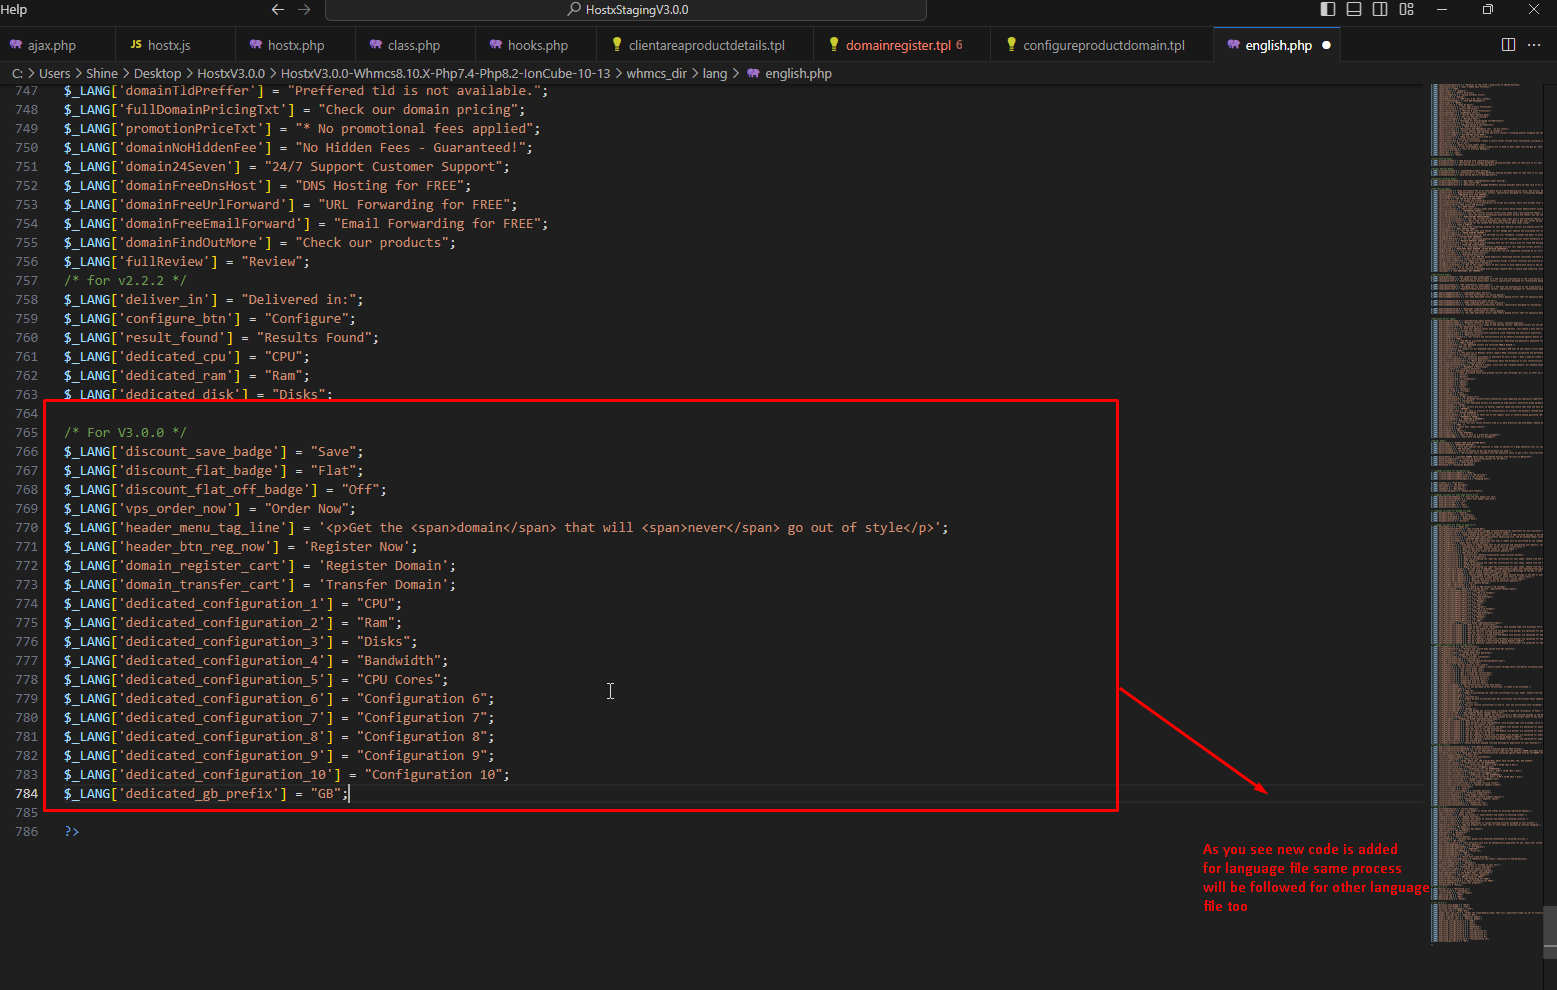Expand the lang breadcrumb folder
The height and width of the screenshot is (990, 1557).
coord(714,73)
